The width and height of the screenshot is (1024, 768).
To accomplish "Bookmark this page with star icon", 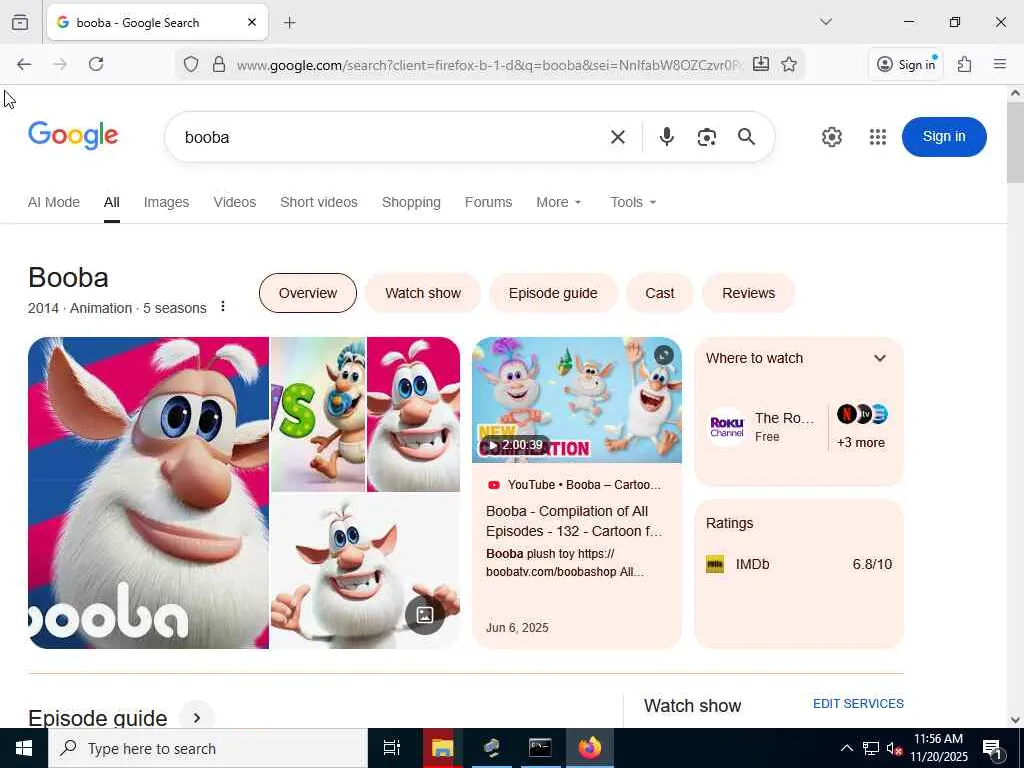I will (x=789, y=64).
